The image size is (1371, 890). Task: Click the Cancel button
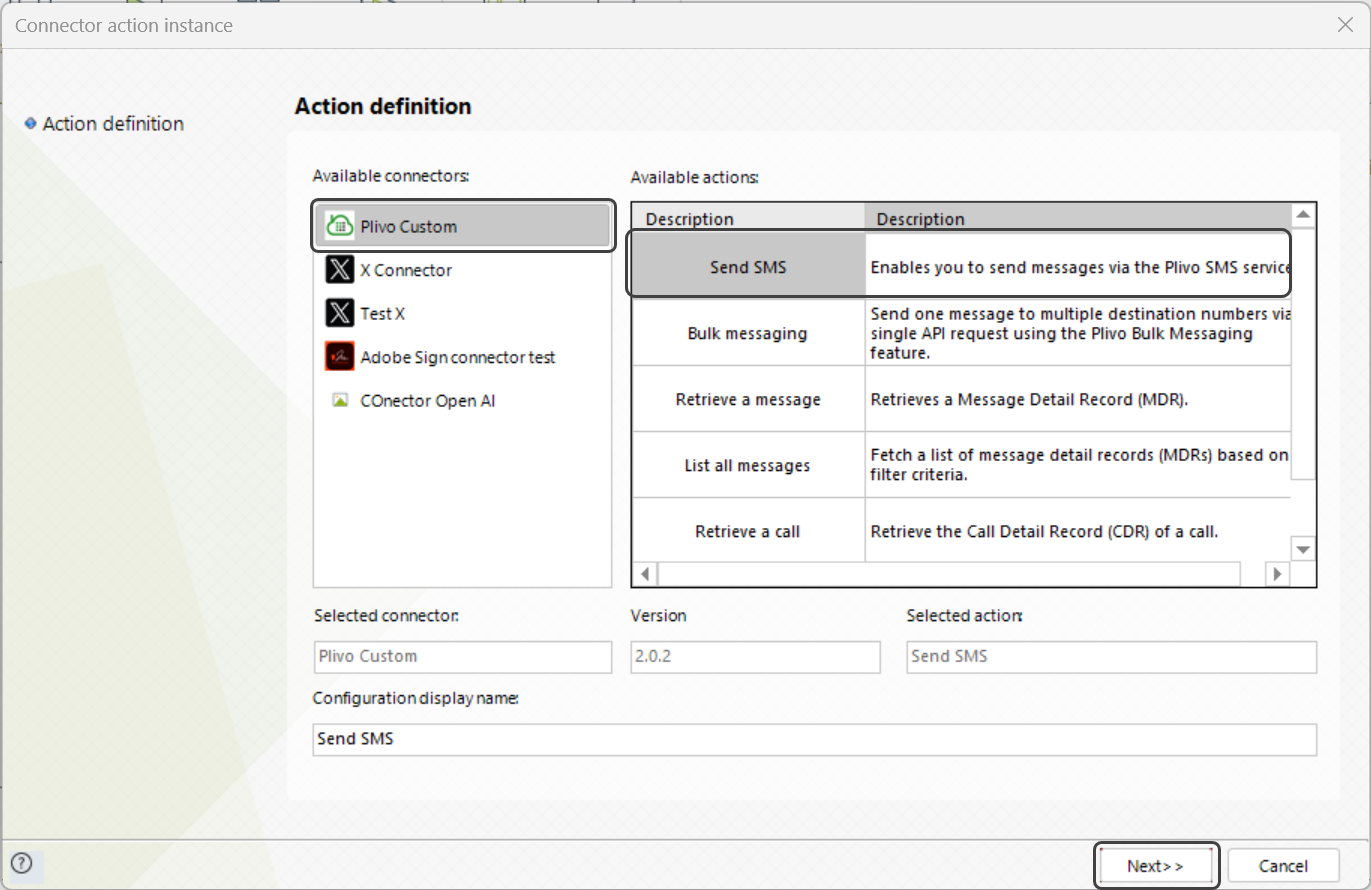[1283, 866]
